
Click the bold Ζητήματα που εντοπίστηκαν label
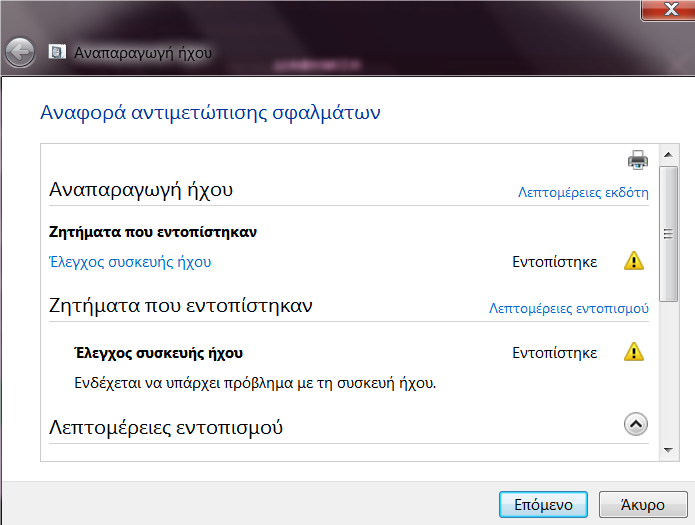click(152, 232)
